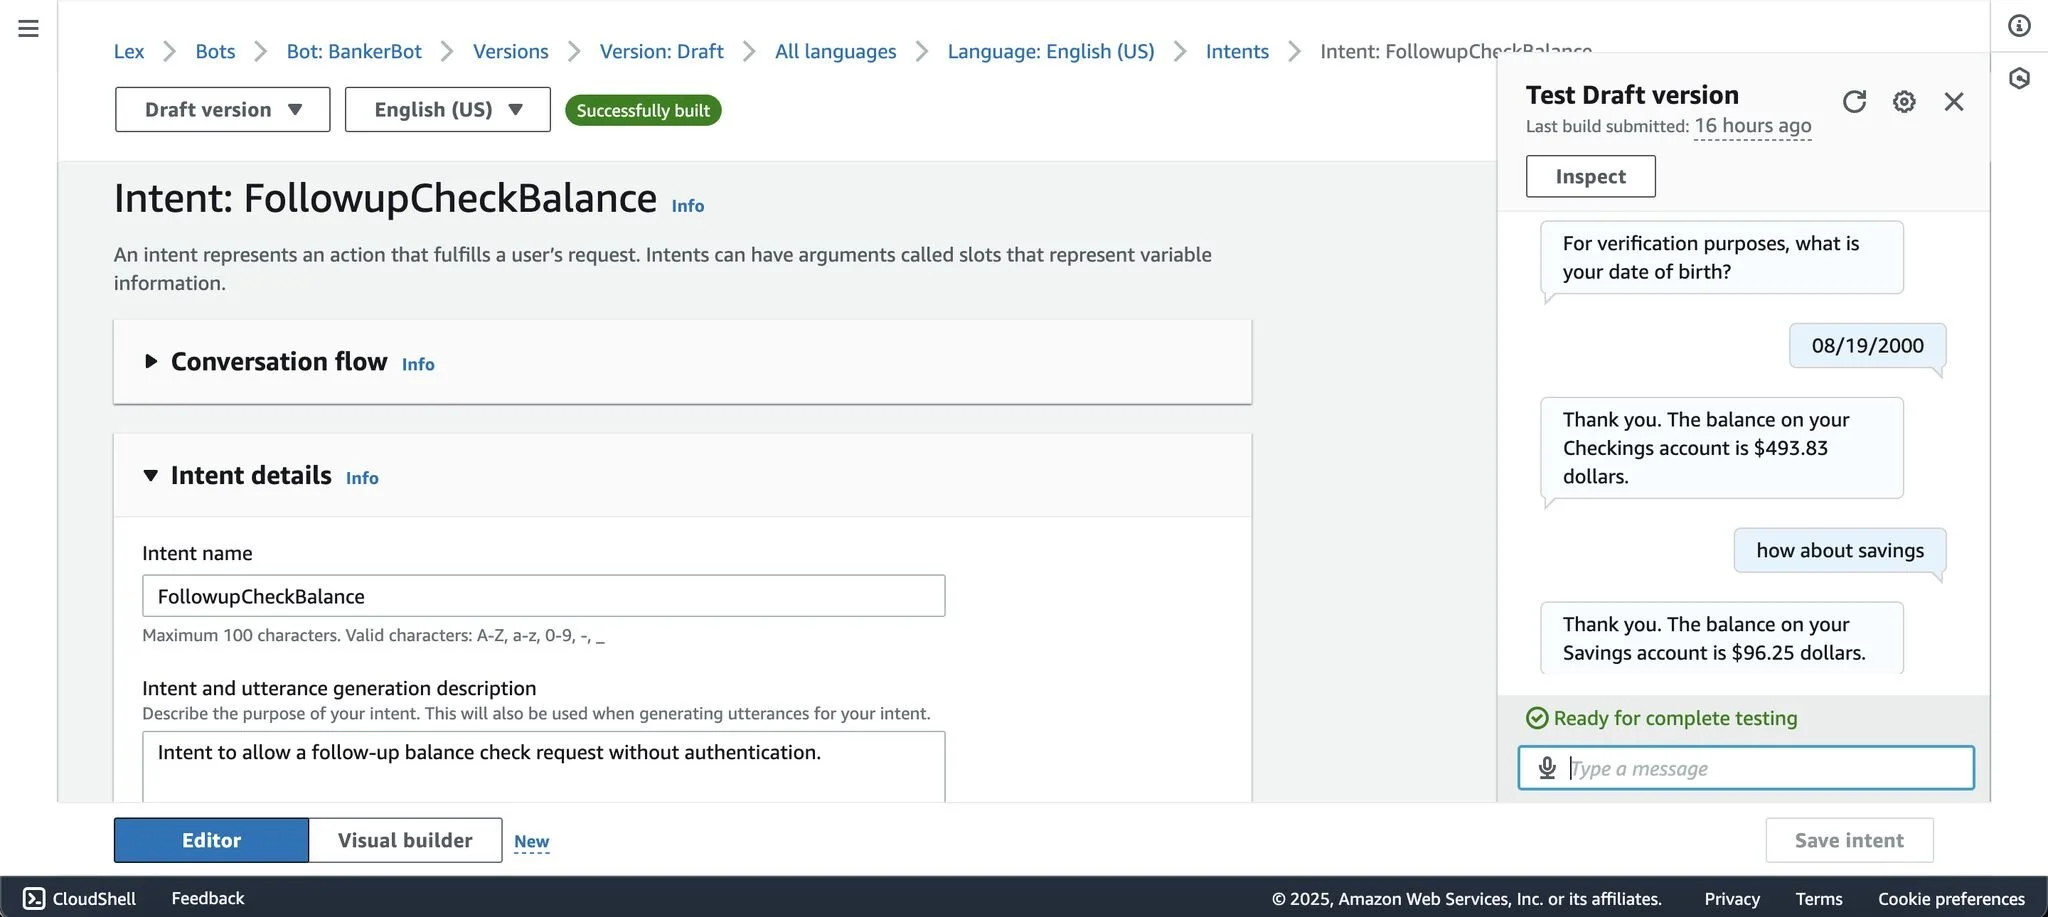
Task: Go to Bots breadcrumb
Action: pos(215,51)
